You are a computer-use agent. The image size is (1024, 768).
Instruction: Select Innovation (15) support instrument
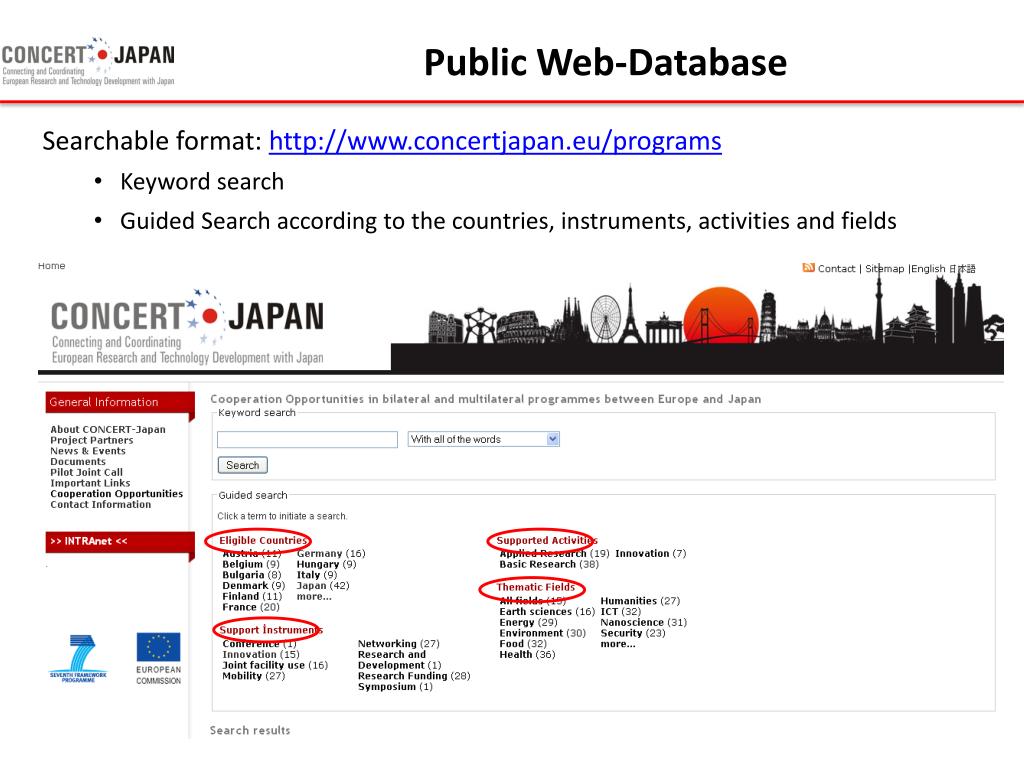261,654
